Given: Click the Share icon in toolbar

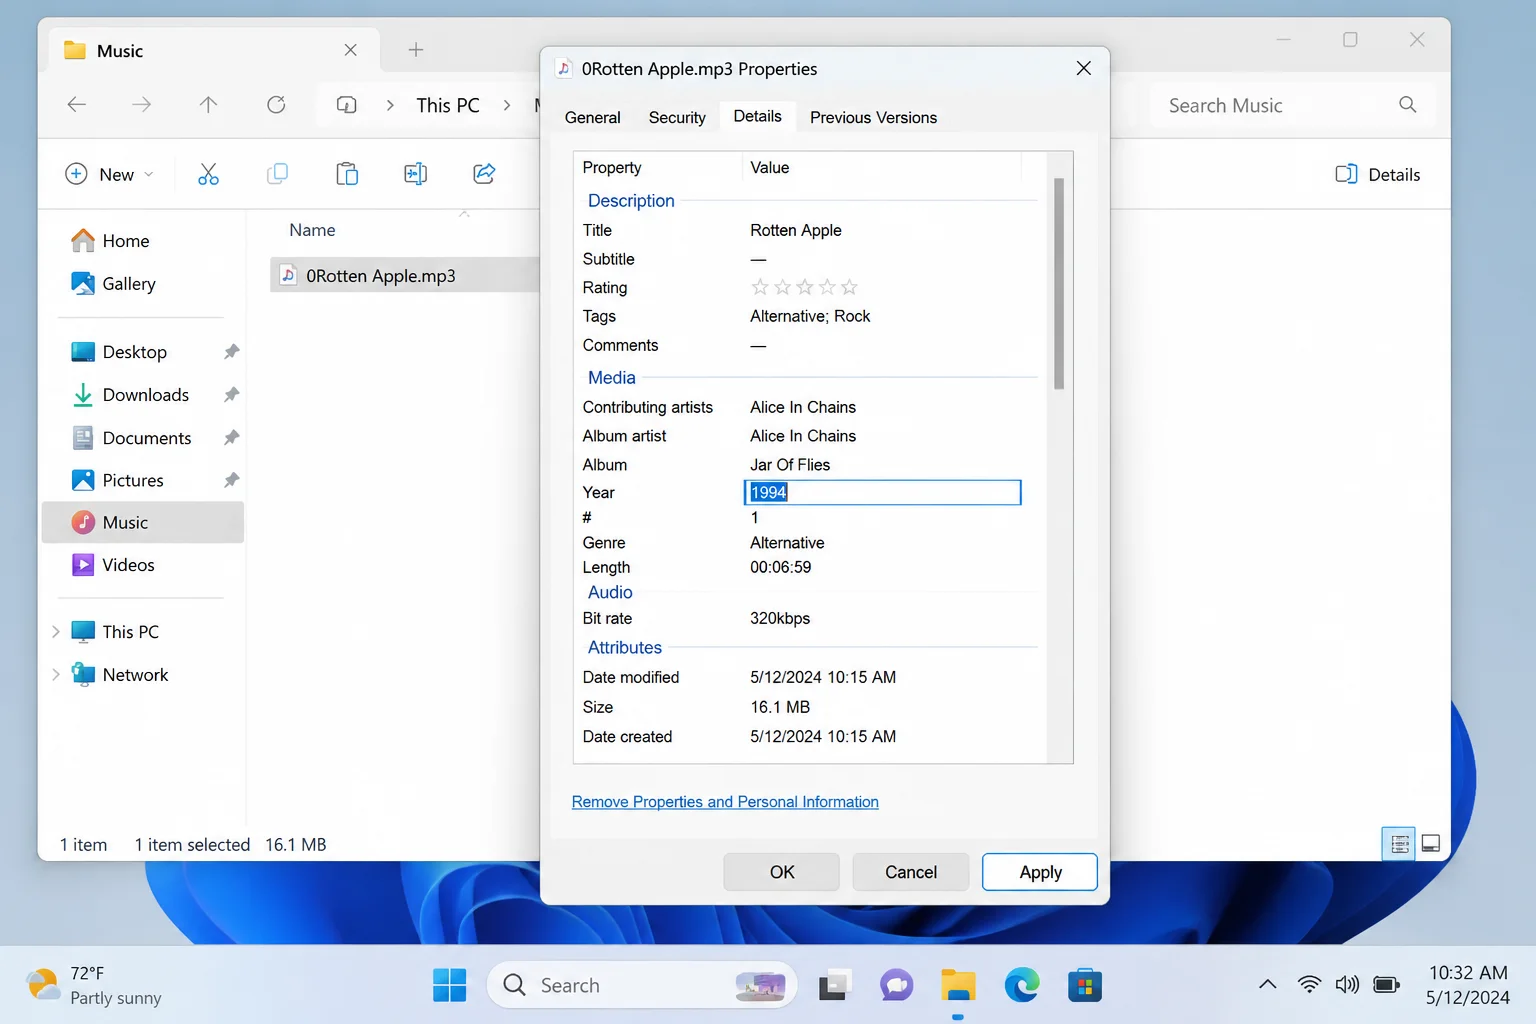Looking at the screenshot, I should pos(484,174).
